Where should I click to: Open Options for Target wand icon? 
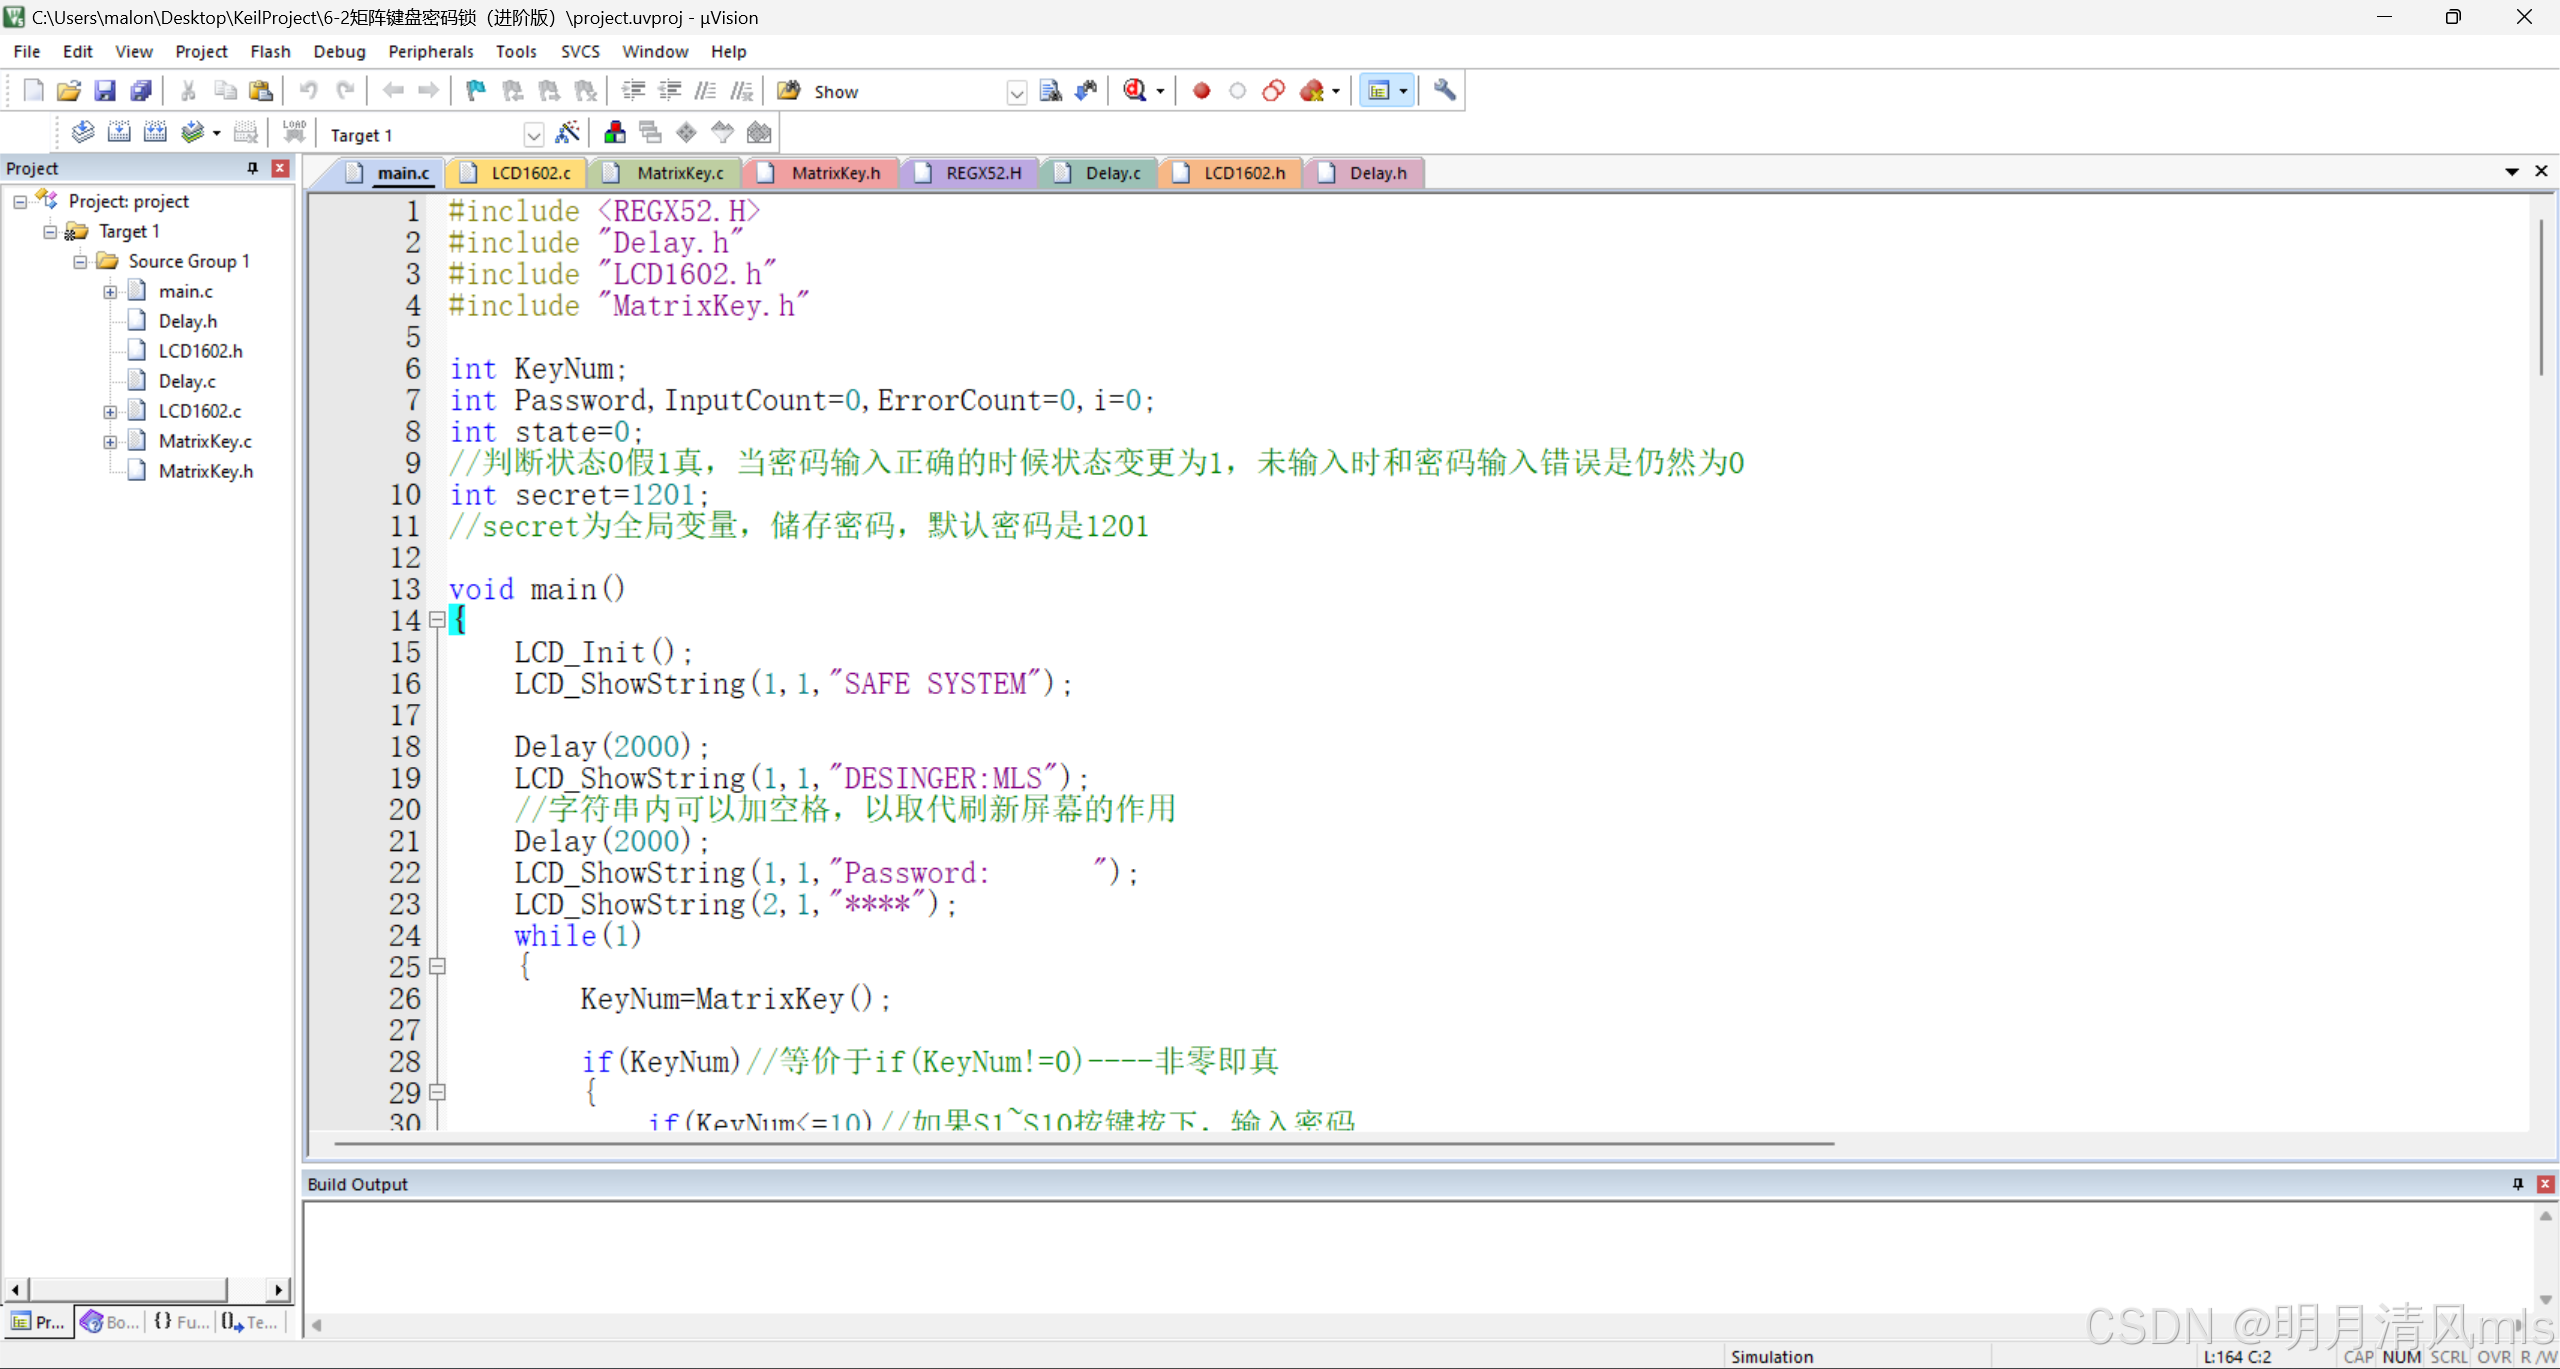click(x=567, y=133)
